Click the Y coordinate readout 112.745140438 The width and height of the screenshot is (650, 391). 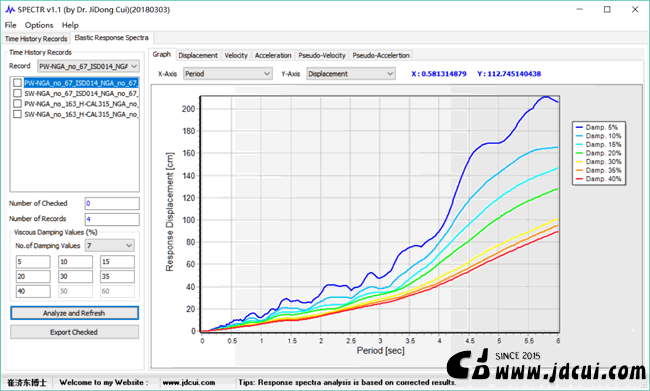509,74
